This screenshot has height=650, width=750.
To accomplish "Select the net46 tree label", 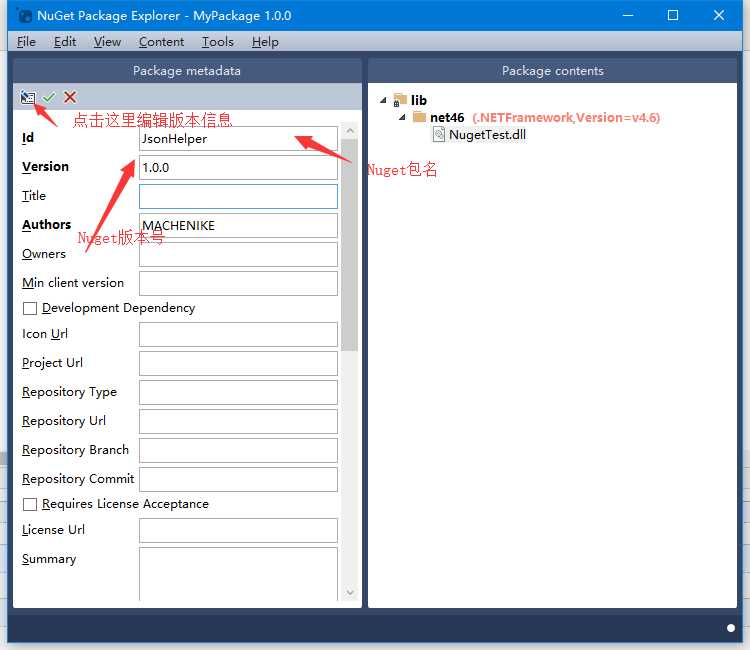I will pyautogui.click(x=447, y=117).
